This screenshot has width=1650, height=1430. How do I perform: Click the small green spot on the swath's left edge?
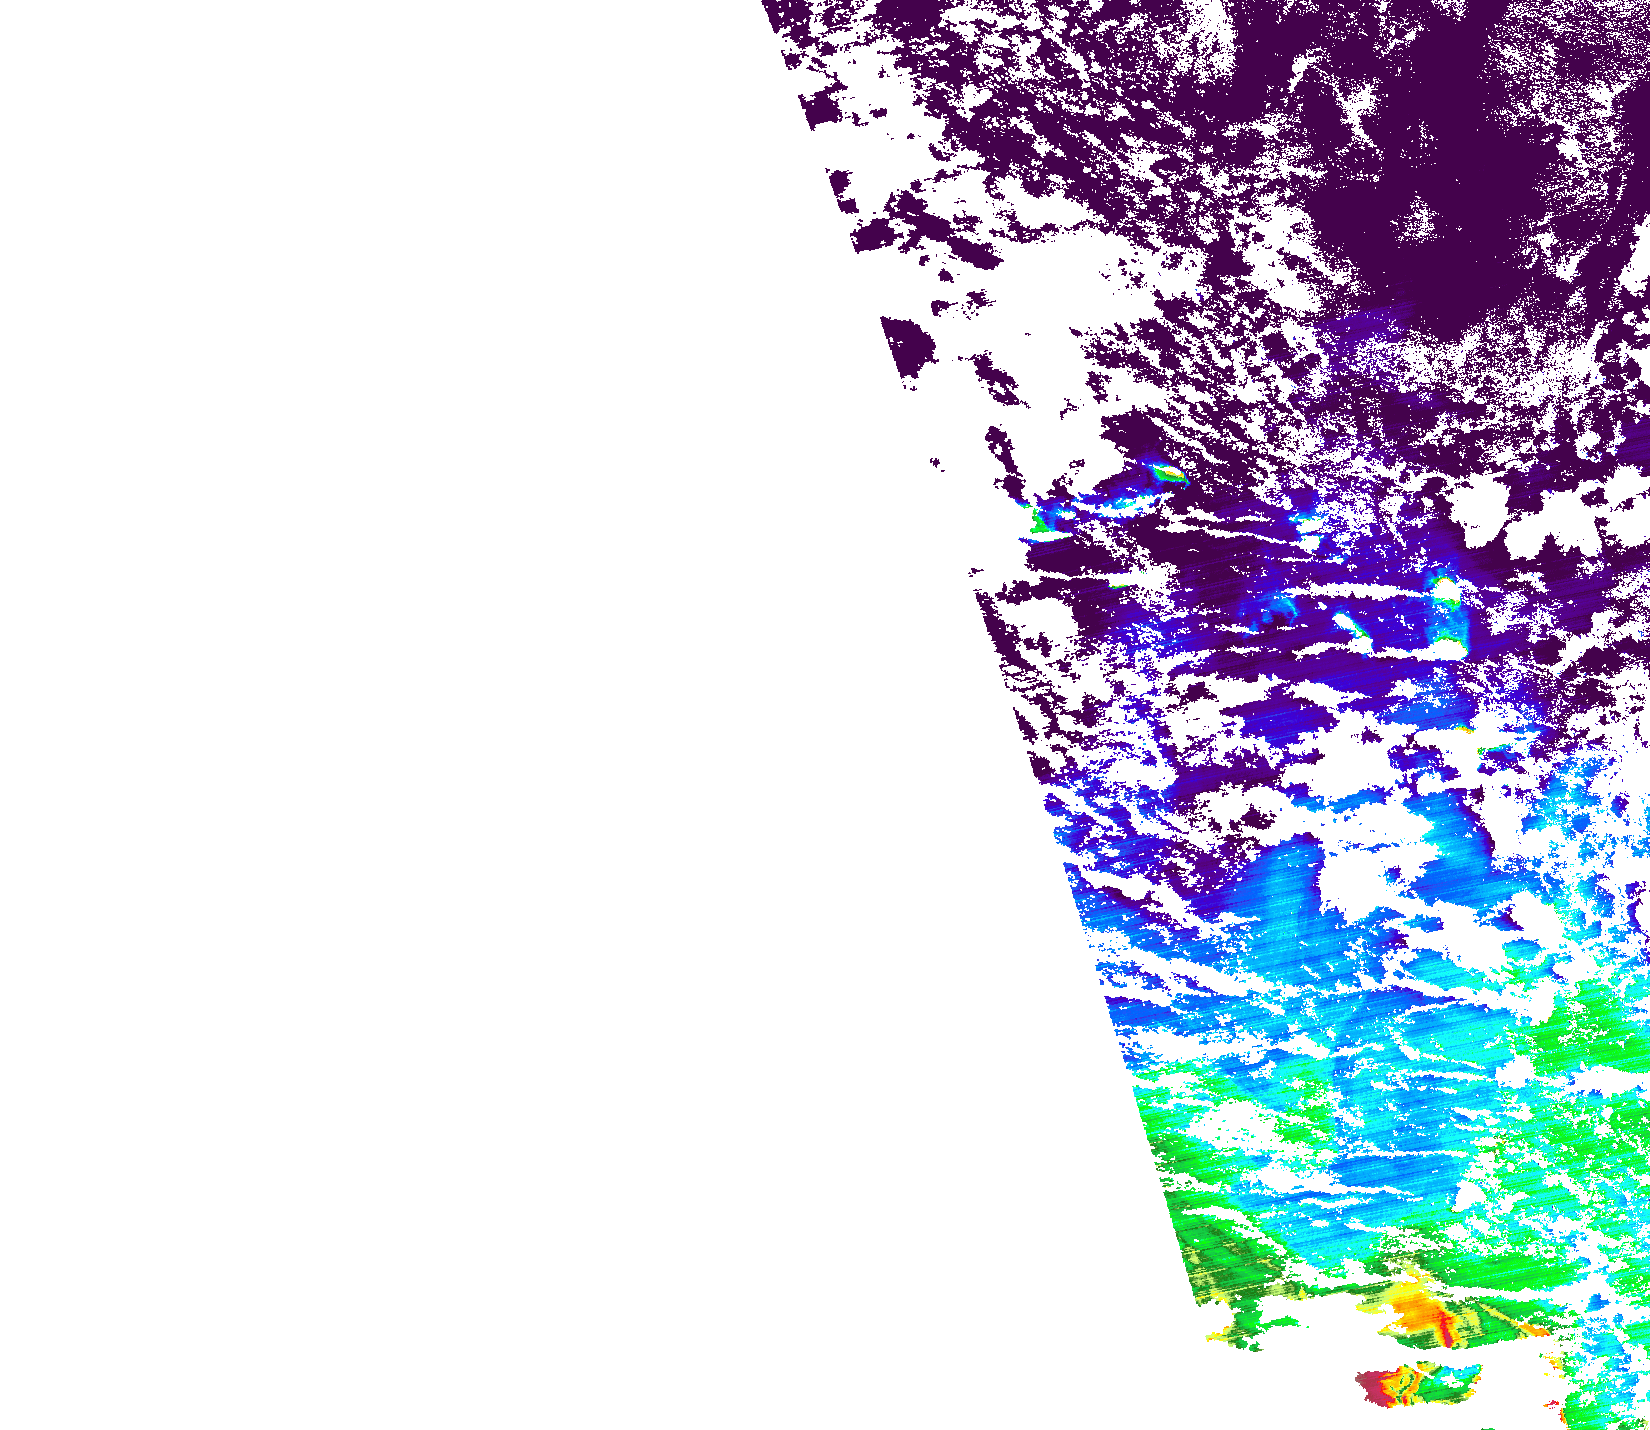click(x=1040, y=518)
